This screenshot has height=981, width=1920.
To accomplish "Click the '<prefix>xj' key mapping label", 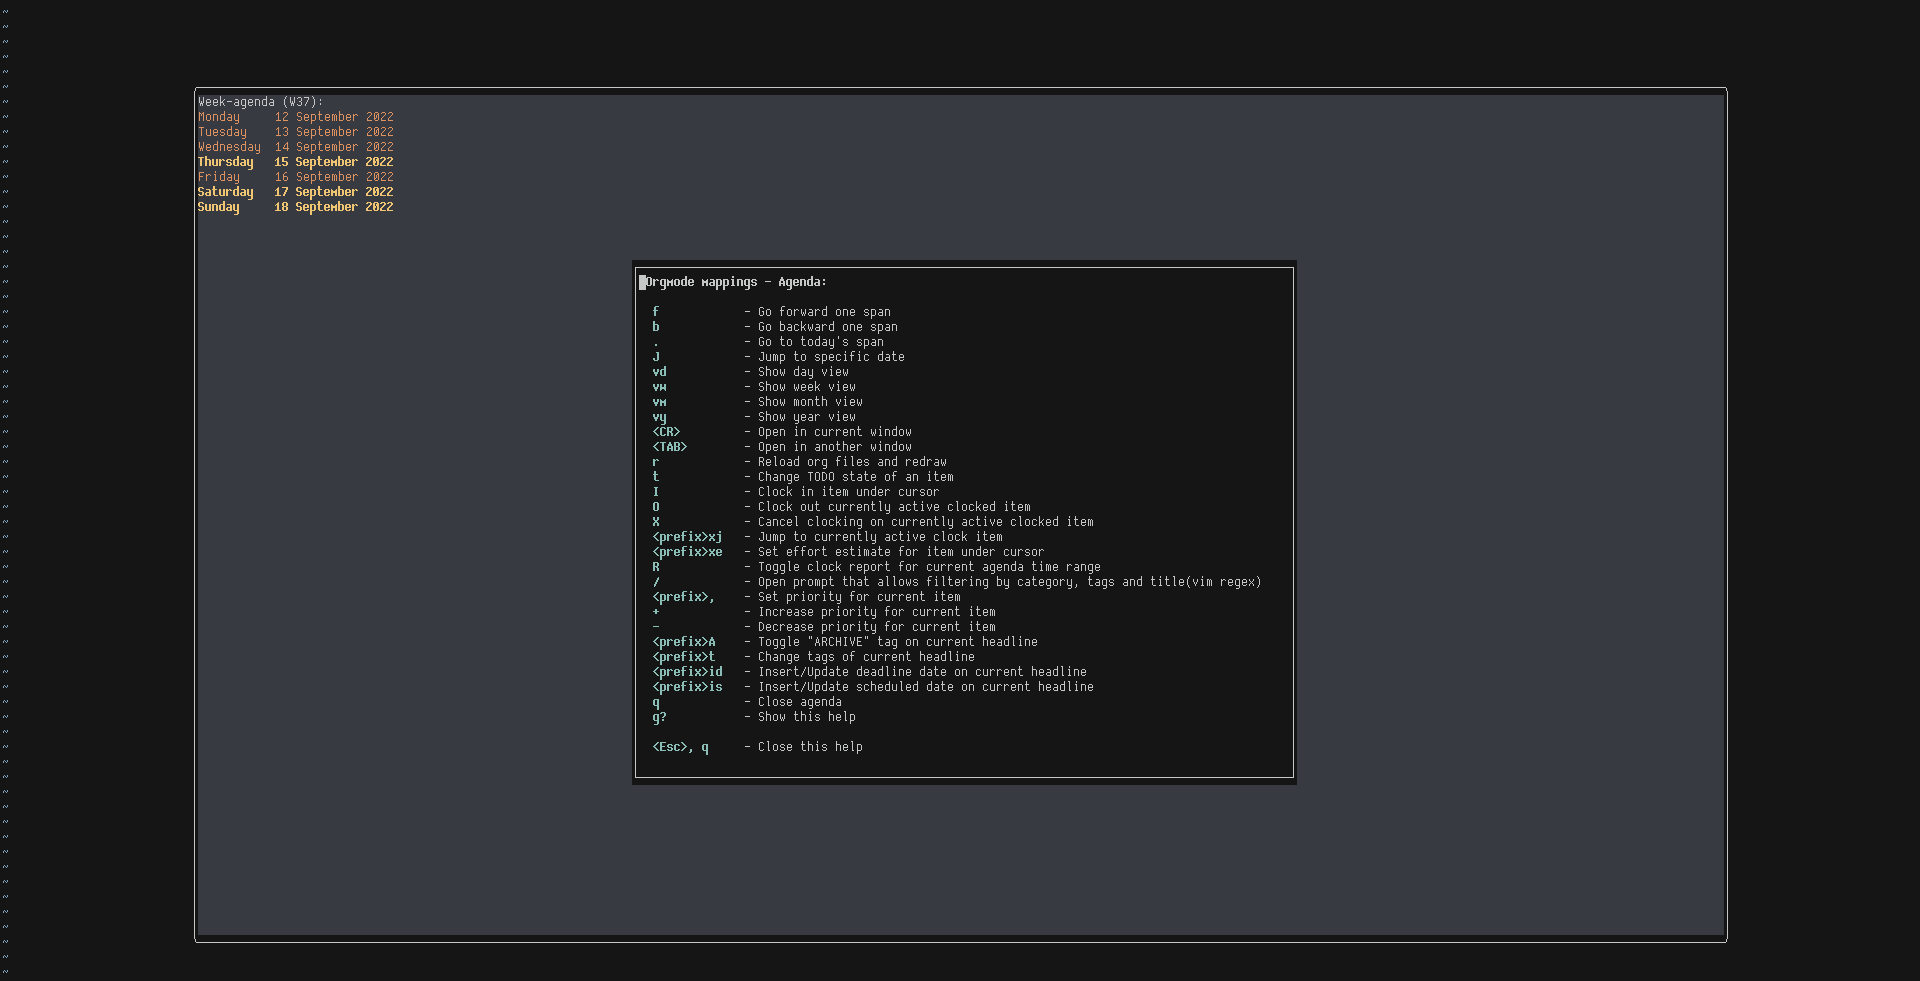I will click(x=687, y=537).
